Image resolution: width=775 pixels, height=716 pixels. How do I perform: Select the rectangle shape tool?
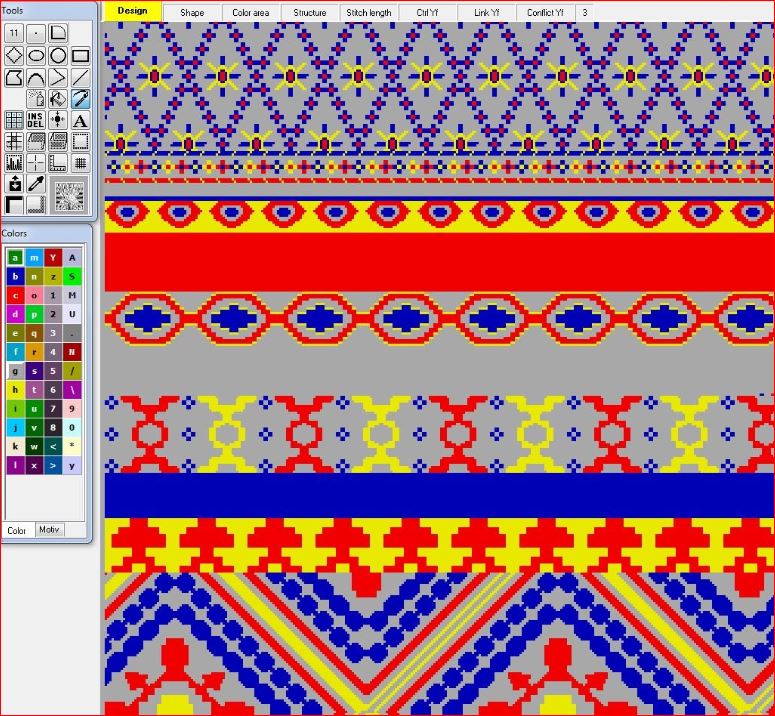point(80,56)
